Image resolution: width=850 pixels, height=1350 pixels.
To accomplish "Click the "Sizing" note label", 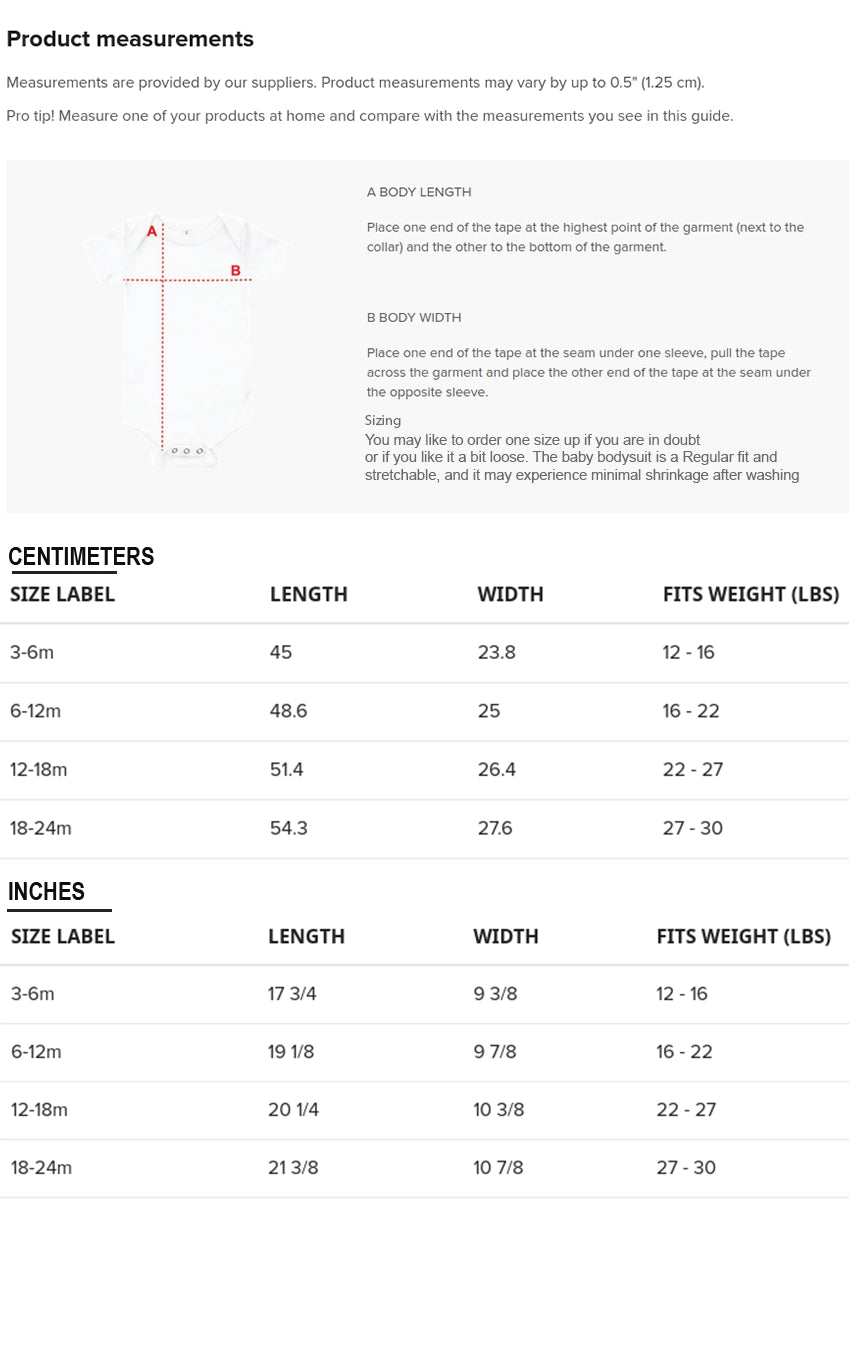I will 383,421.
